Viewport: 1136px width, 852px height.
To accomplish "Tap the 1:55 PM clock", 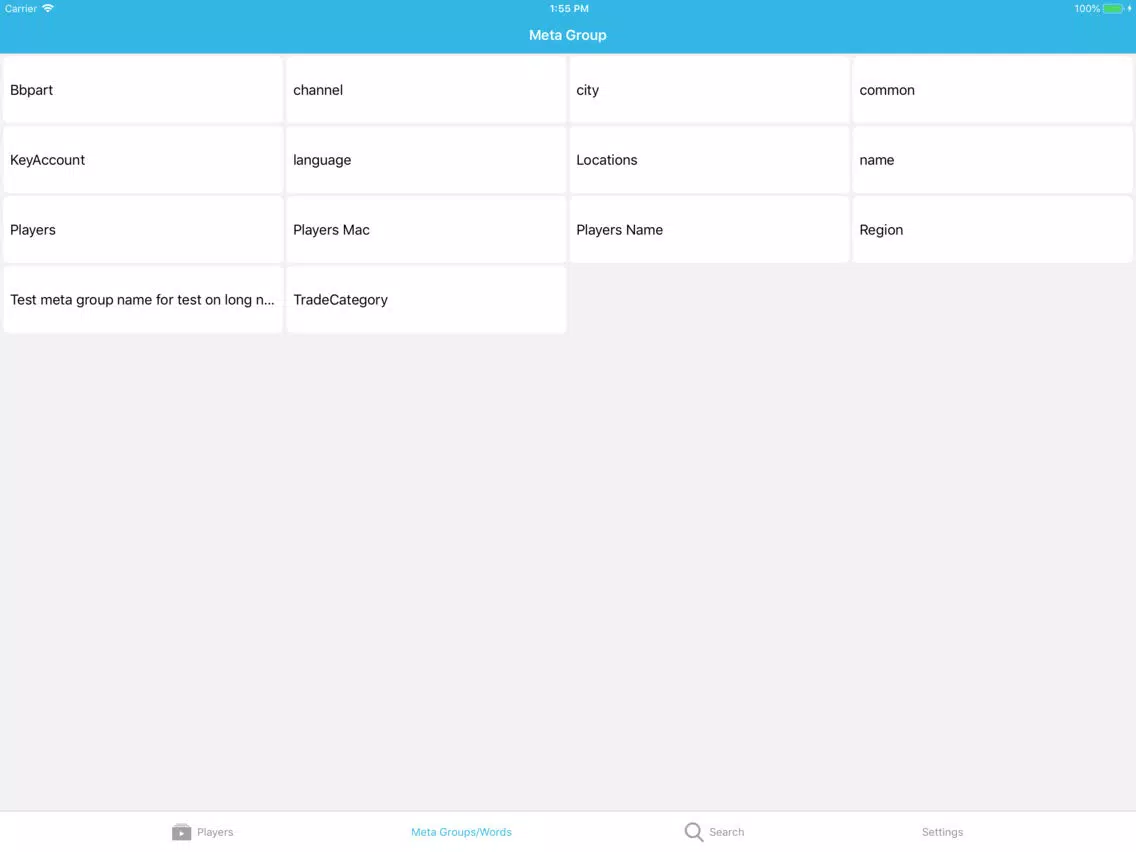I will pyautogui.click(x=569, y=9).
